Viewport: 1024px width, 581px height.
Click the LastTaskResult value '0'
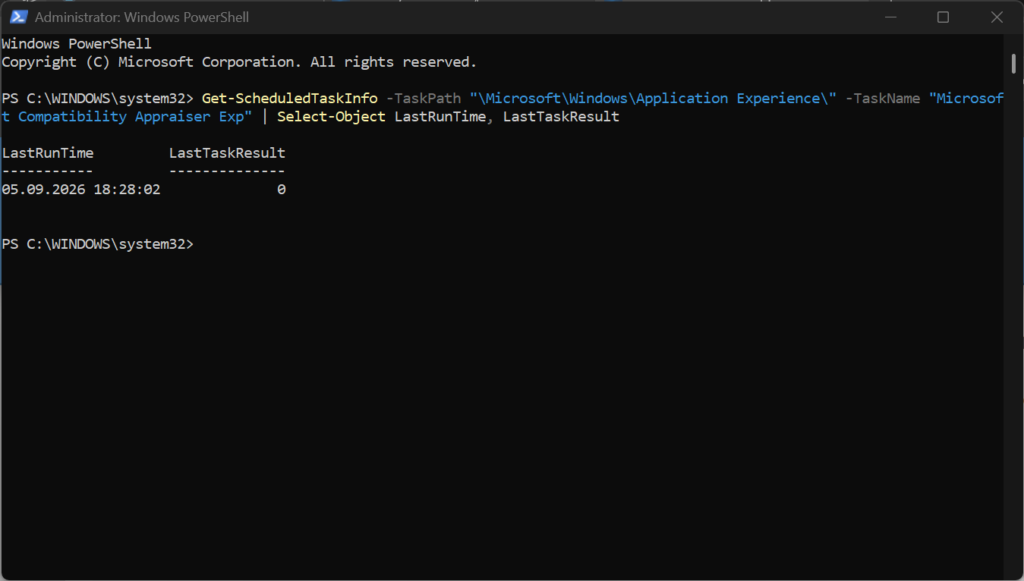pos(281,189)
